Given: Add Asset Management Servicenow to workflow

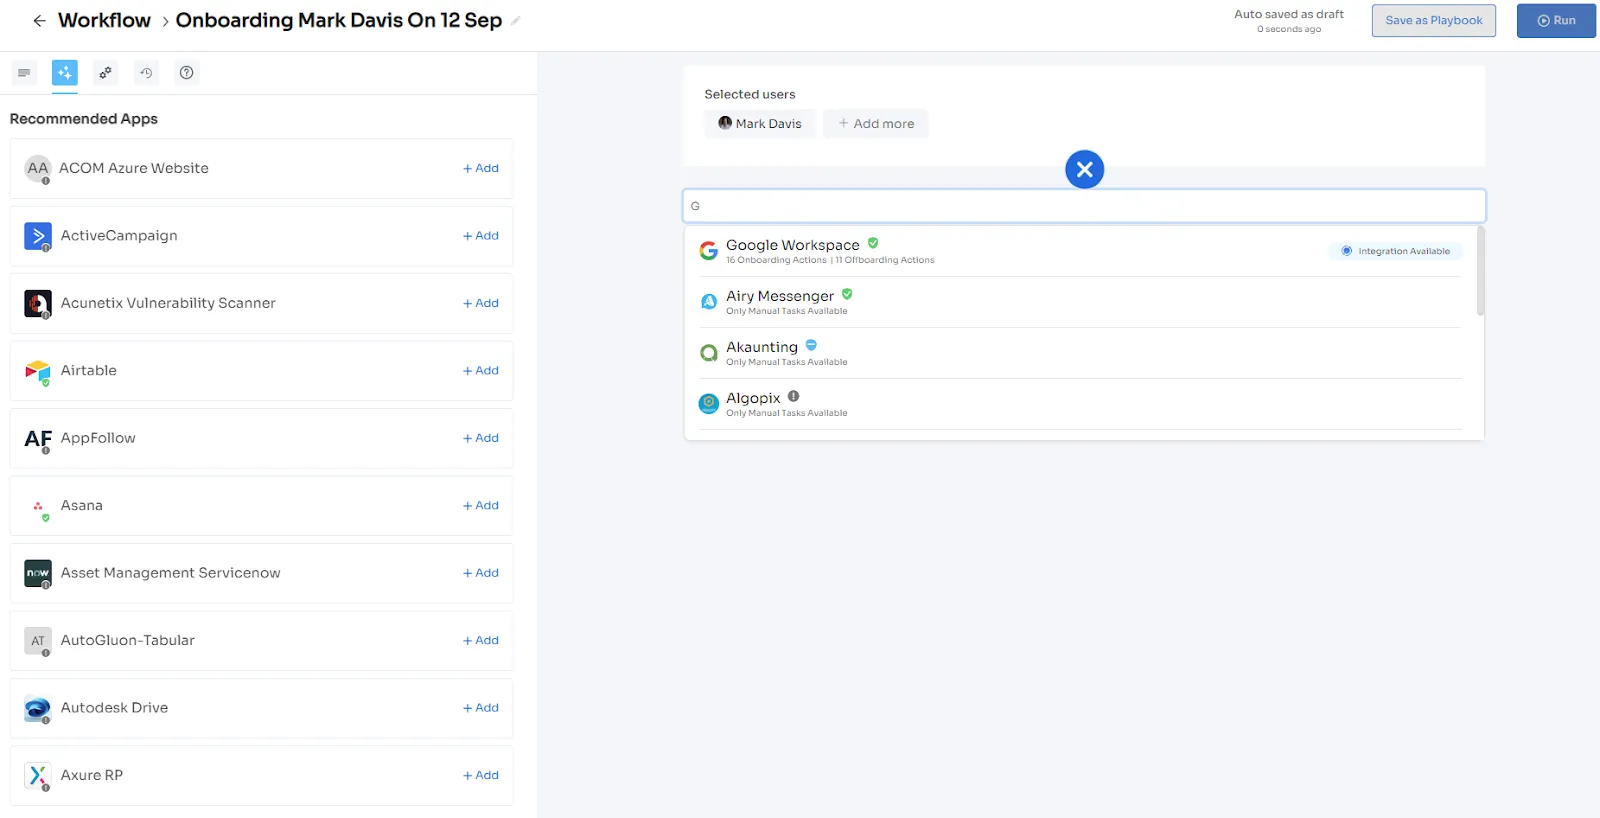Looking at the screenshot, I should click(x=481, y=573).
